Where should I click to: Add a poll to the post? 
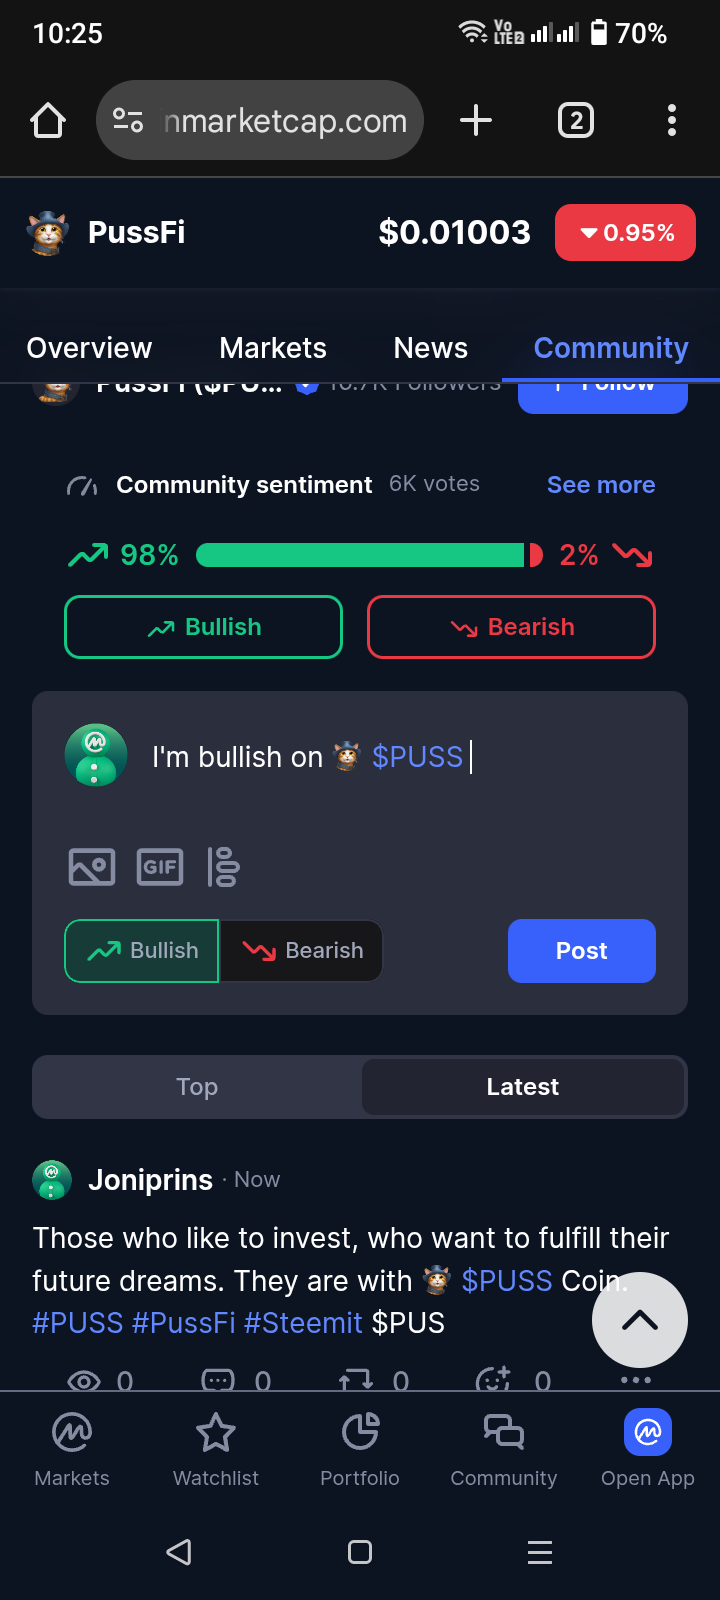(x=223, y=867)
